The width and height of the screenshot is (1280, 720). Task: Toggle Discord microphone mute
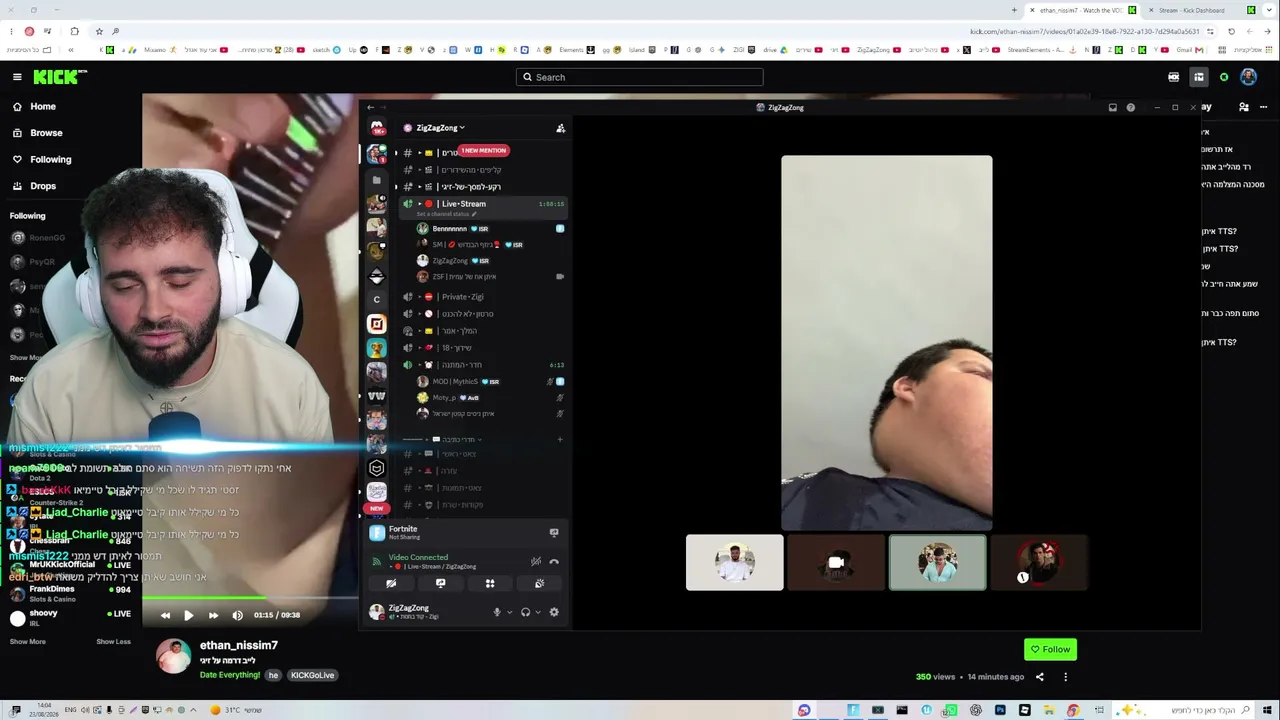(497, 612)
